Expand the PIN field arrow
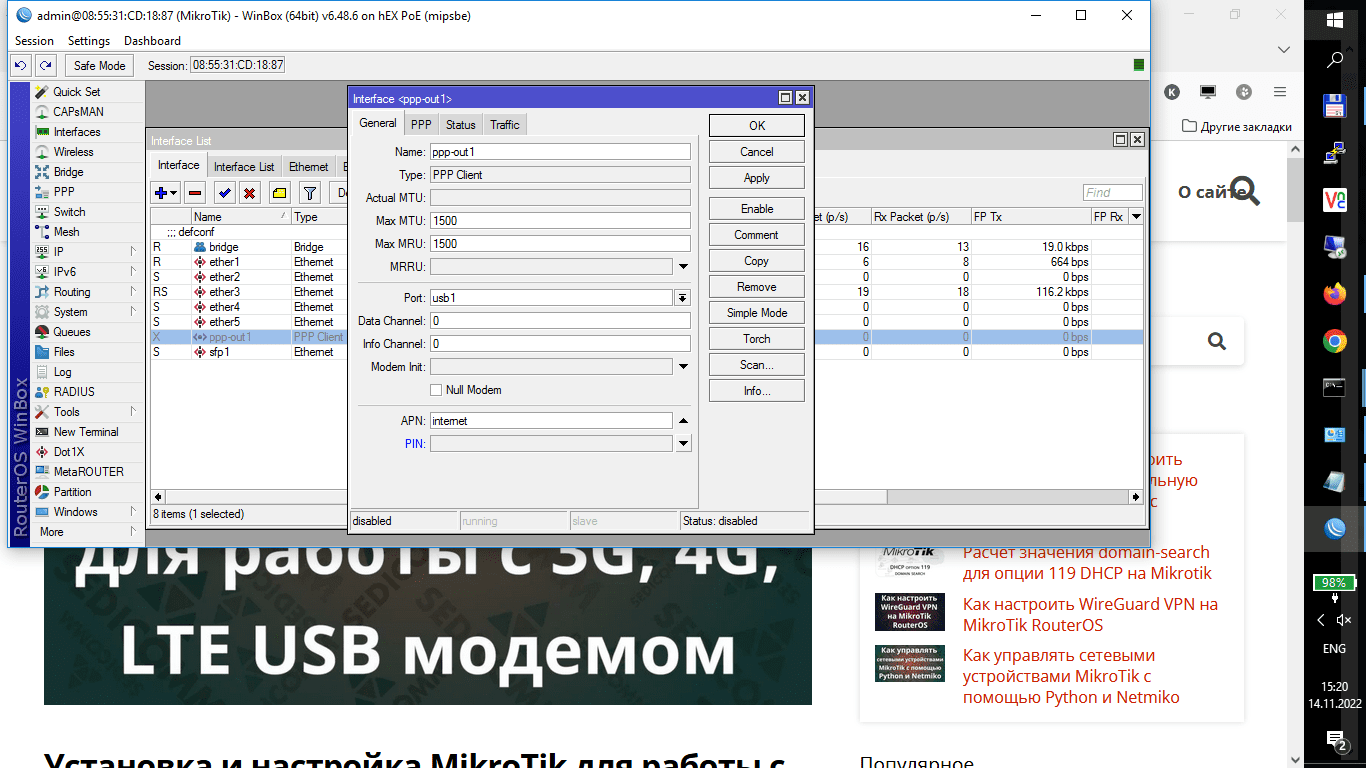The image size is (1366, 768). 684,444
